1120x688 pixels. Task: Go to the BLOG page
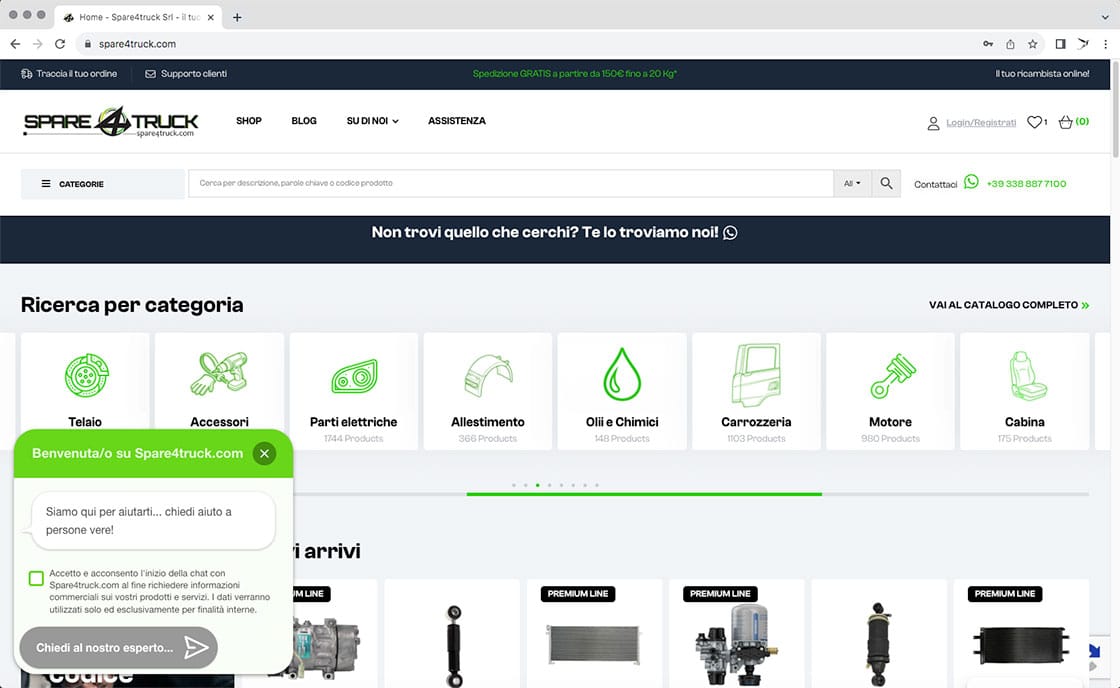coord(304,121)
